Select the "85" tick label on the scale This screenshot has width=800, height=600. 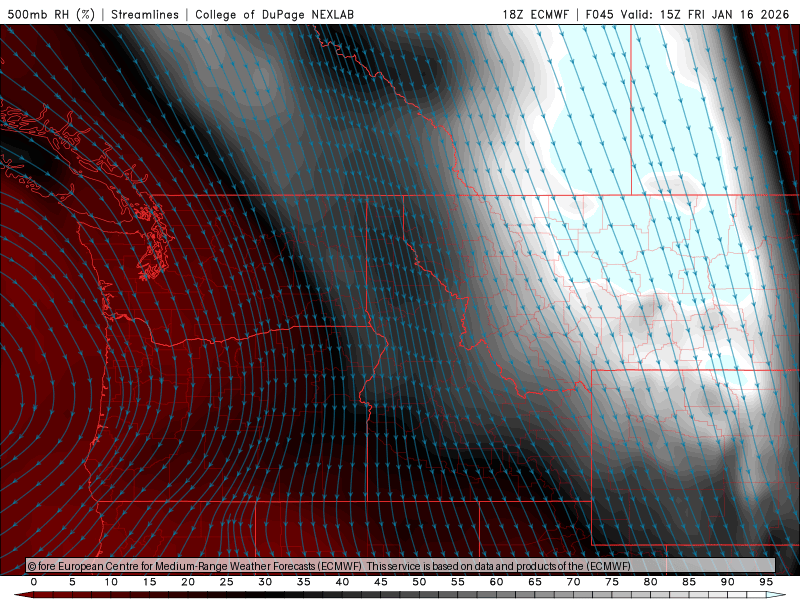point(689,582)
